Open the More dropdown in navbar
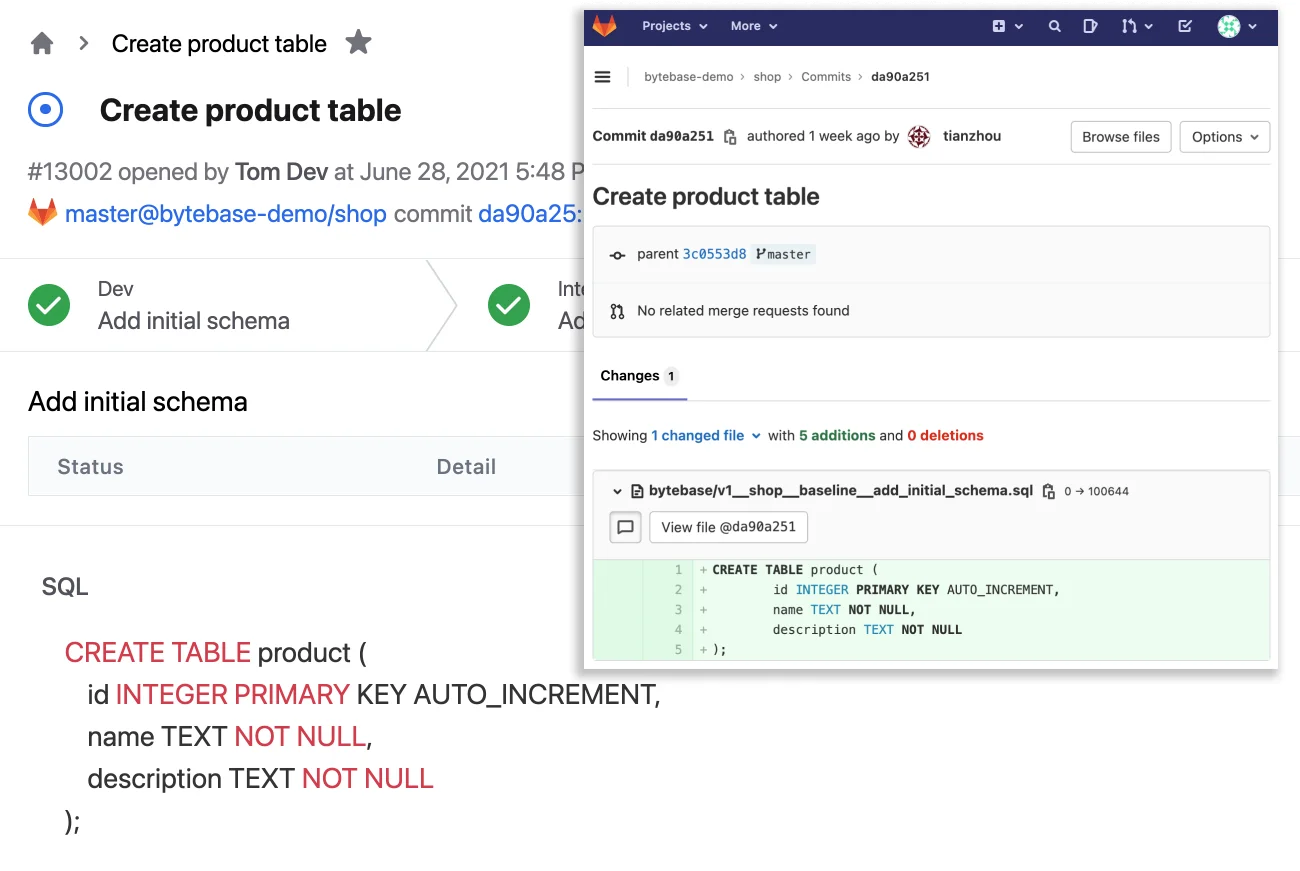The height and width of the screenshot is (871, 1300). tap(753, 26)
